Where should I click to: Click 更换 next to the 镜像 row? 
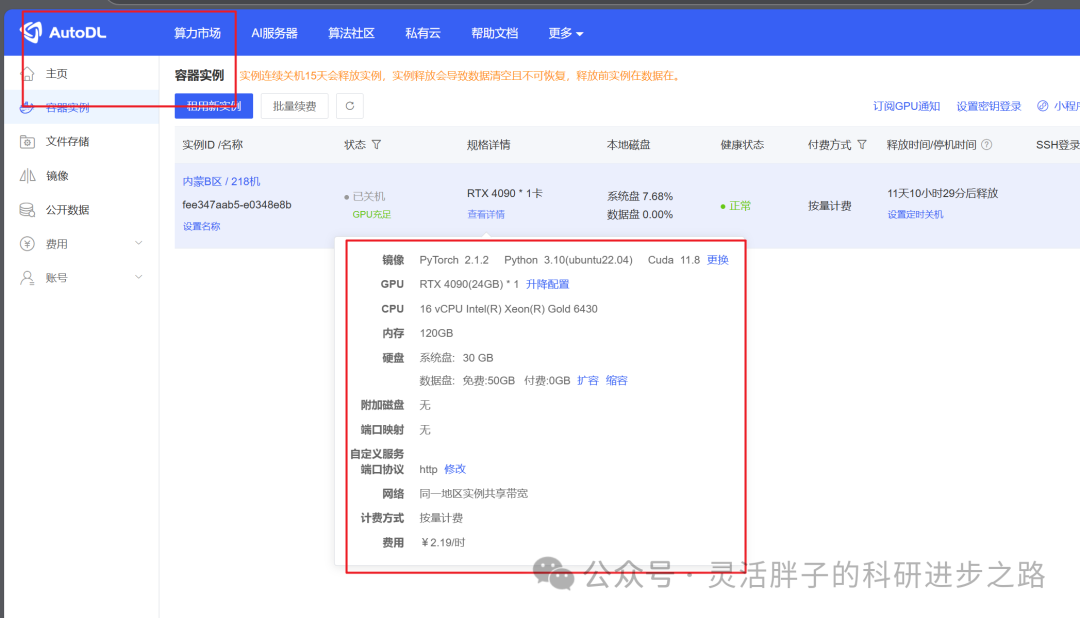tap(718, 260)
